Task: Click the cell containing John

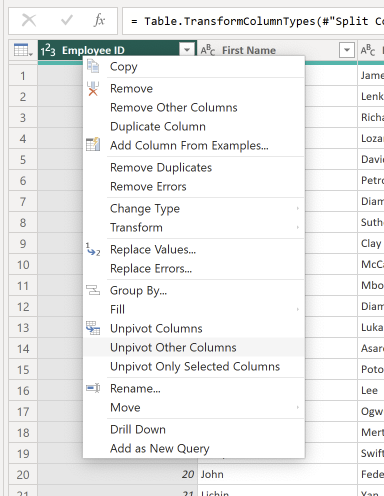Action: [x=277, y=475]
